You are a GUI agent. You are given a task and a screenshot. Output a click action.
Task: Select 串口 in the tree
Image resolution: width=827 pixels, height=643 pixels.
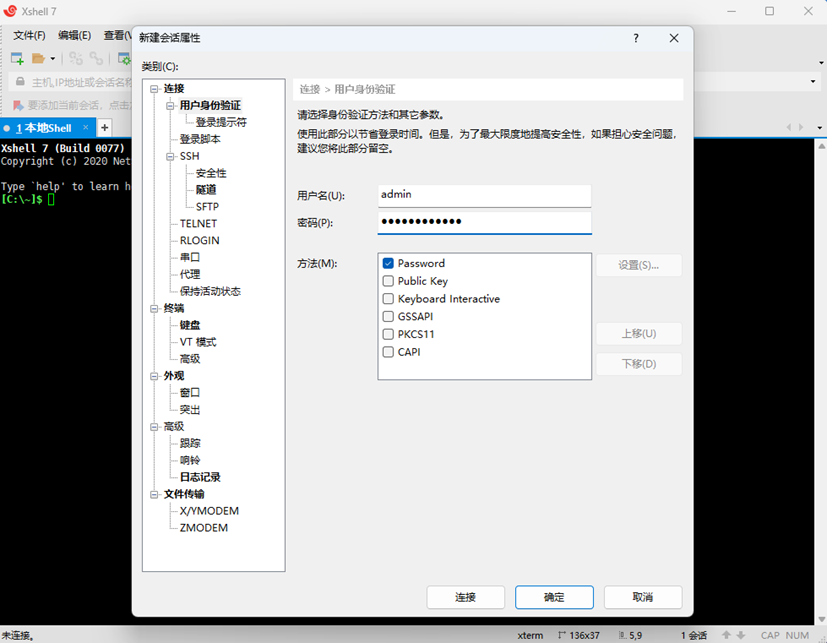190,257
